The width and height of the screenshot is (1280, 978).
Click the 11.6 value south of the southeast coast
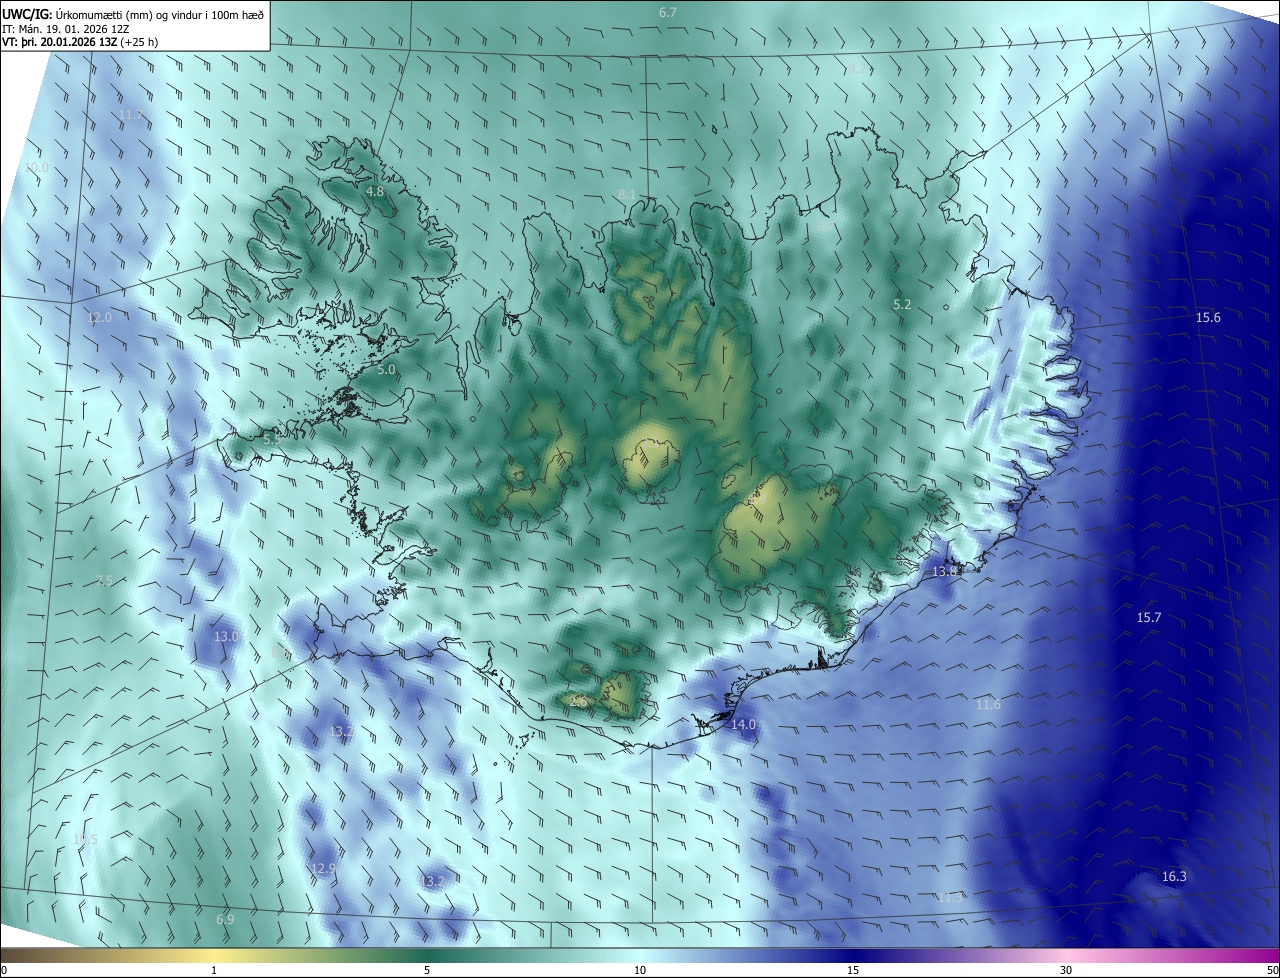(x=988, y=705)
